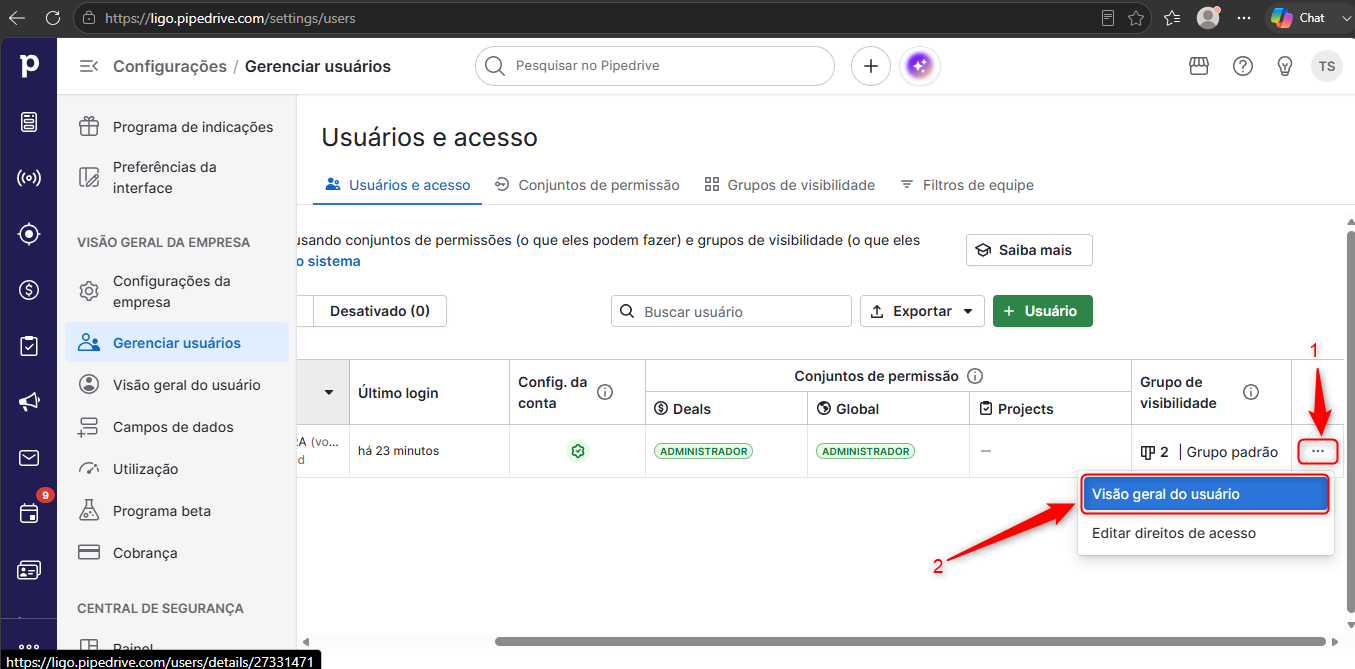This screenshot has width=1355, height=669.
Task: Switch to Filtros de equipe tab
Action: click(967, 185)
